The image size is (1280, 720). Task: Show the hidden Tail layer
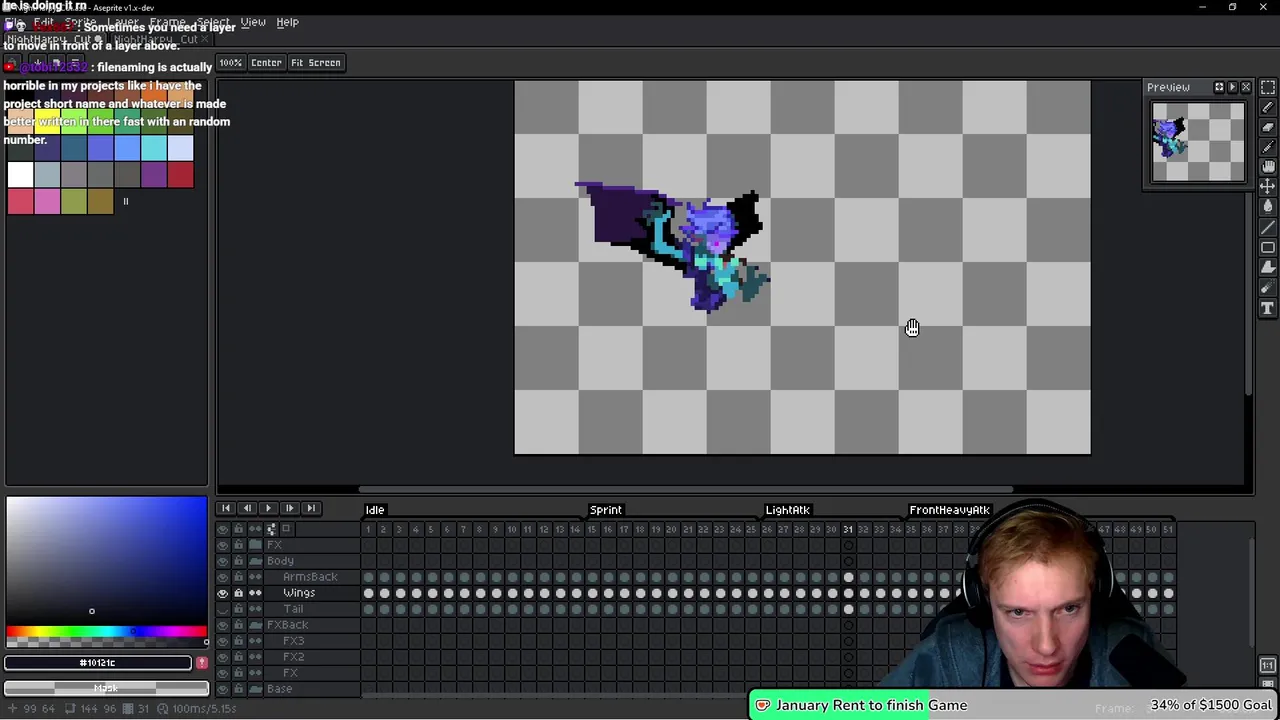(x=223, y=609)
